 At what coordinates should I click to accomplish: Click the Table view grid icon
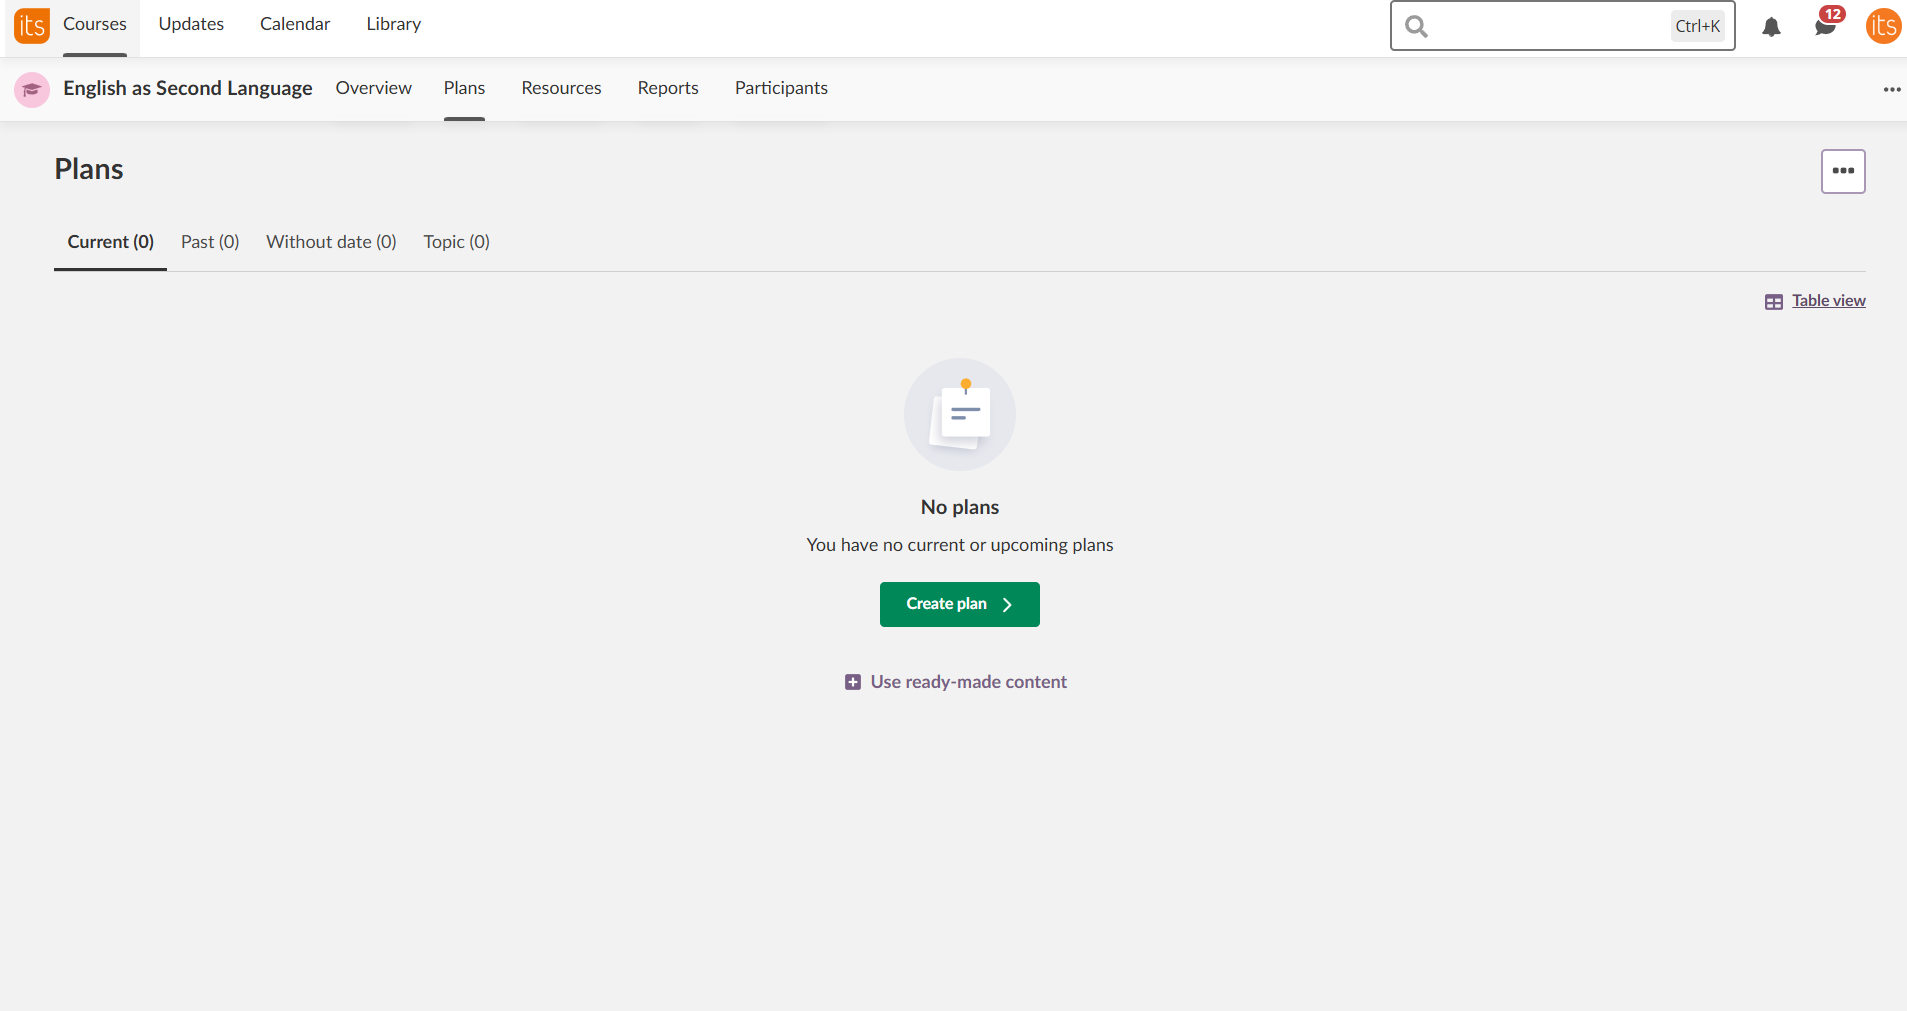1773,302
